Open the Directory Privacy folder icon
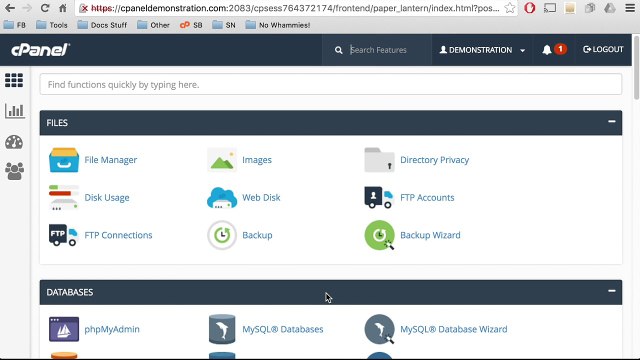 click(379, 160)
